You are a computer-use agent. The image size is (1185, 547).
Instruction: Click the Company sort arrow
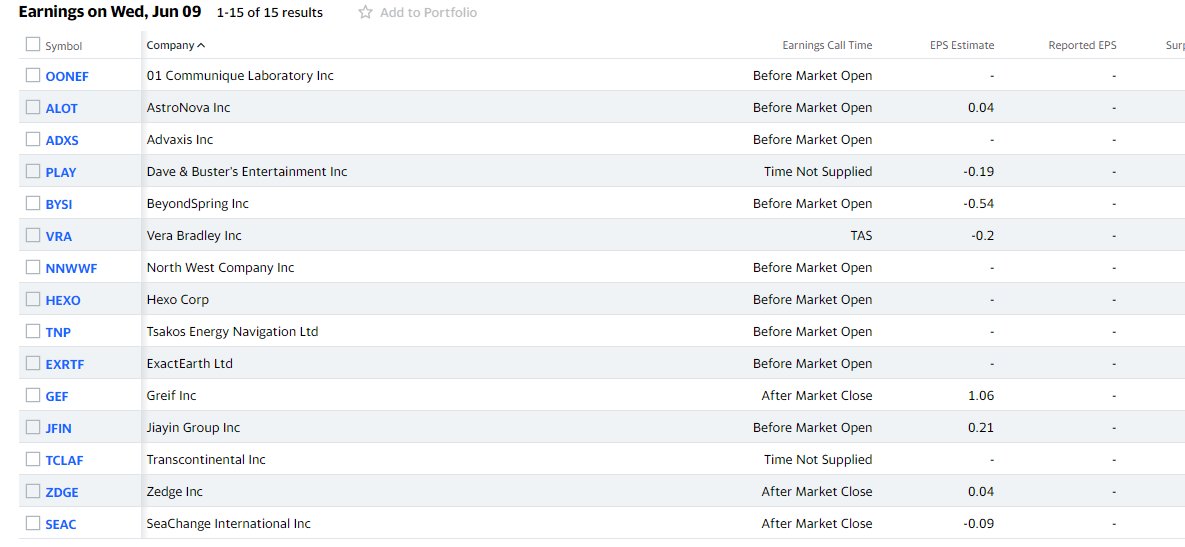coord(201,45)
